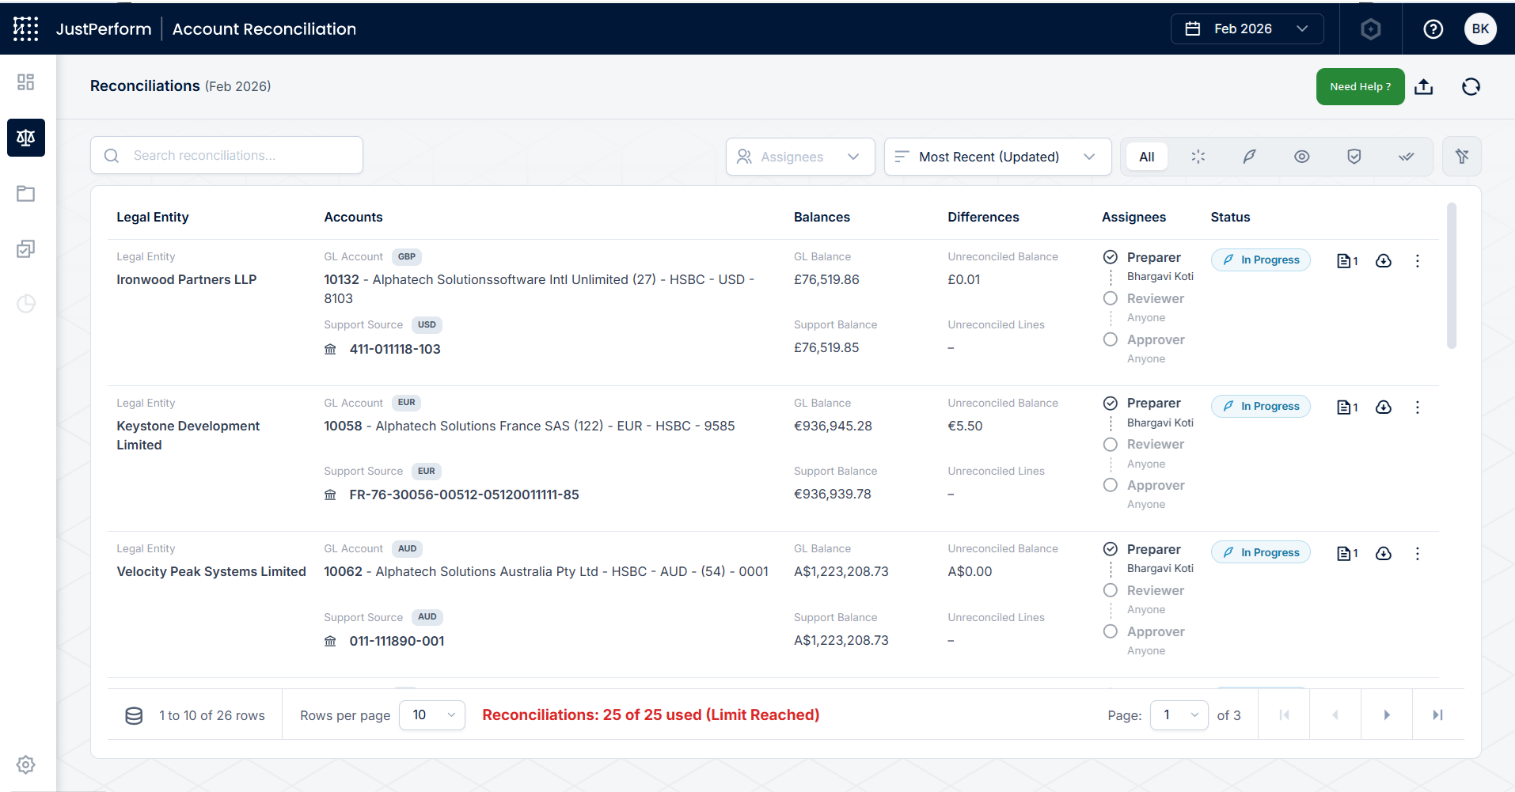Image resolution: width=1515 pixels, height=792 pixels.
Task: Click the GL balance A$1,223,208.73
Action: (841, 572)
